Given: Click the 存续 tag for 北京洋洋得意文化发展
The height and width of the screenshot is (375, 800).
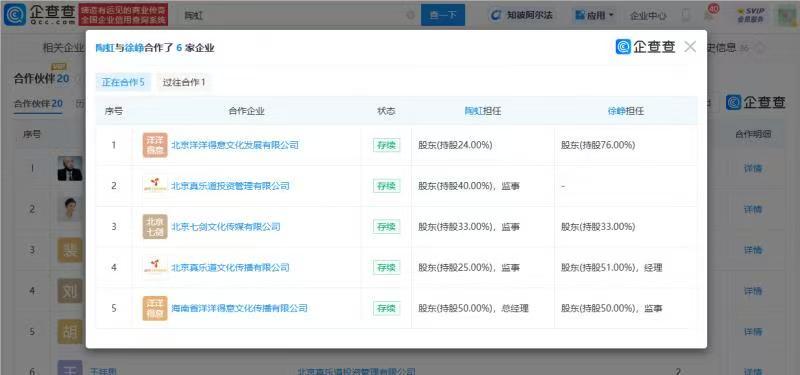Looking at the screenshot, I should 386,145.
